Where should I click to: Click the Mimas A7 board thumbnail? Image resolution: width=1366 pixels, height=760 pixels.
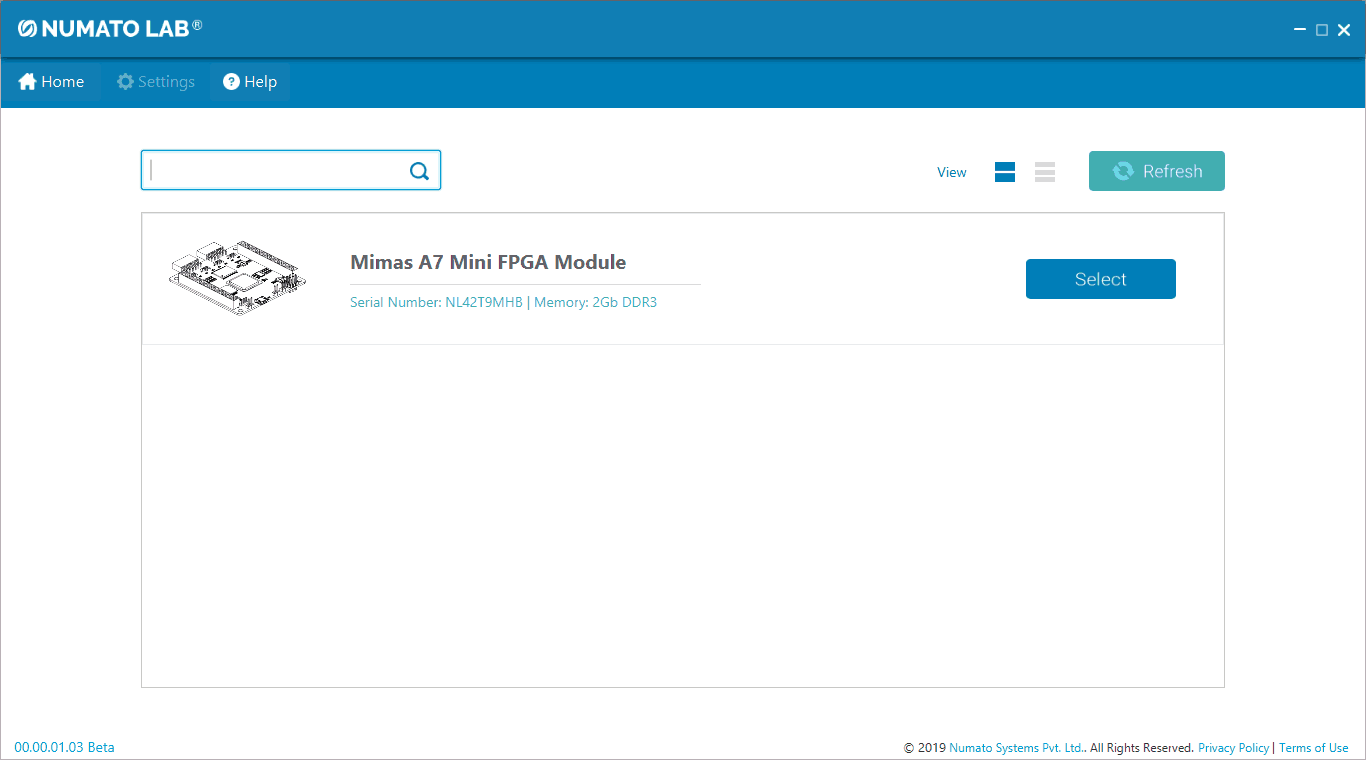click(x=237, y=279)
